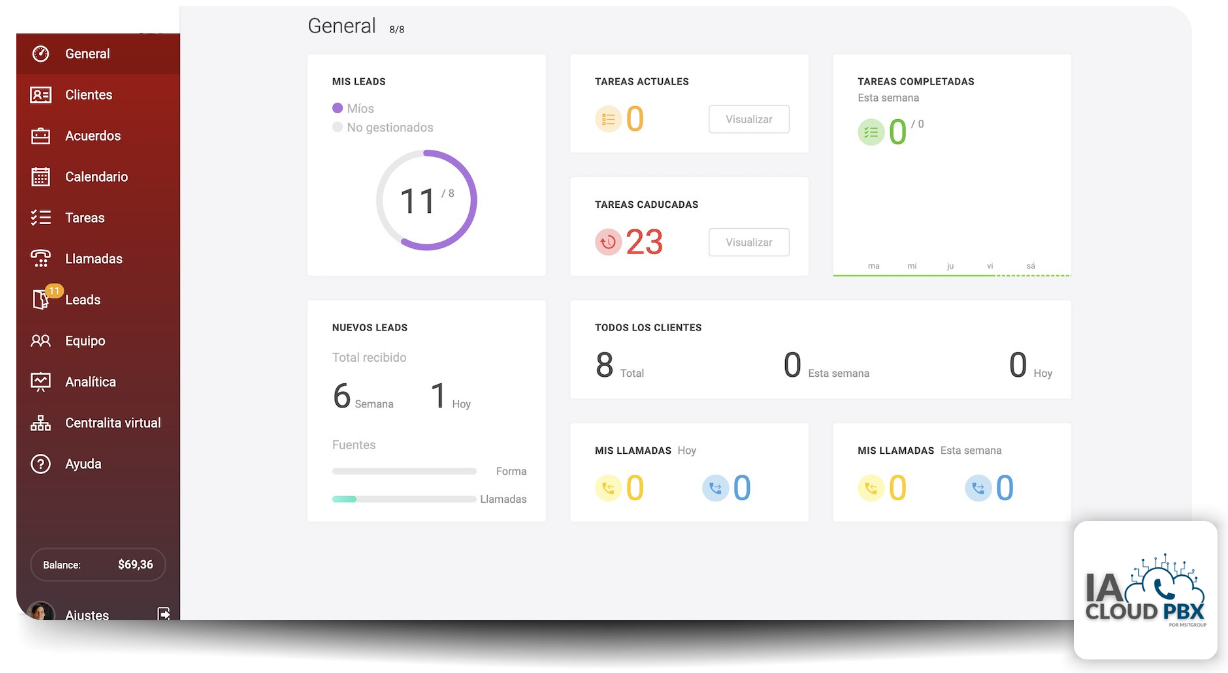Open the Calendario calendar icon

tap(41, 177)
